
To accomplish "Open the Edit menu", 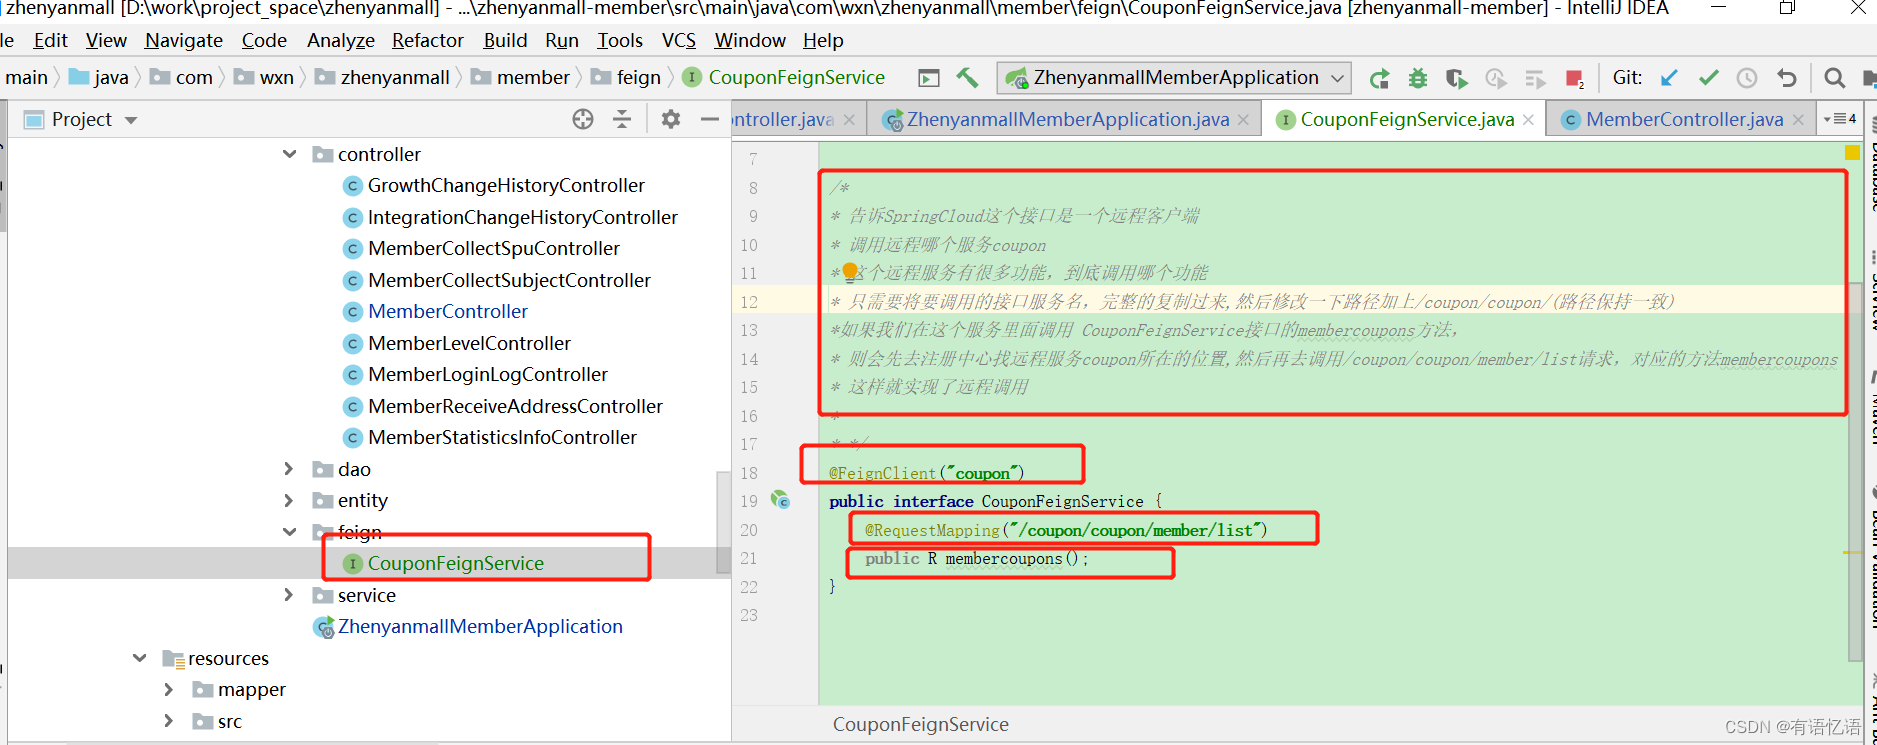I will 50,41.
